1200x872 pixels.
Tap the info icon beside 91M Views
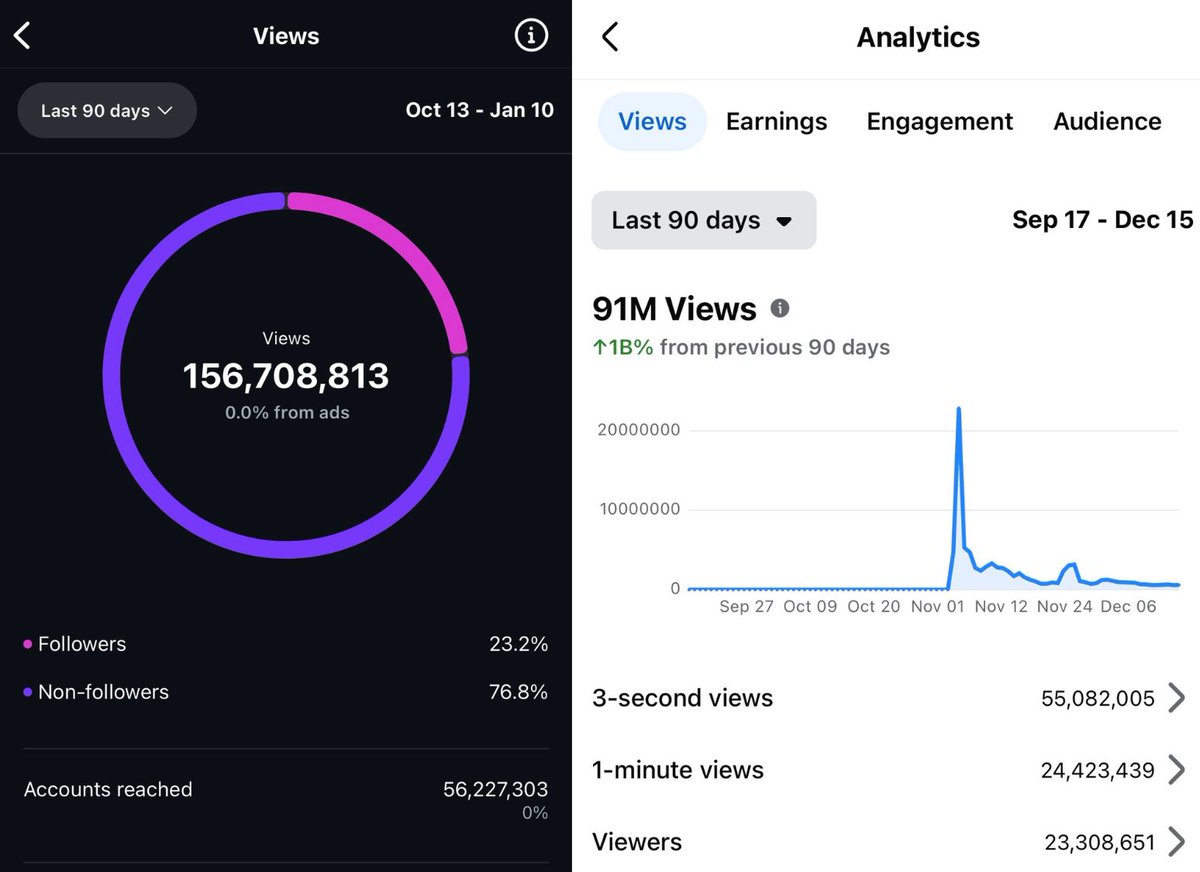tap(780, 308)
